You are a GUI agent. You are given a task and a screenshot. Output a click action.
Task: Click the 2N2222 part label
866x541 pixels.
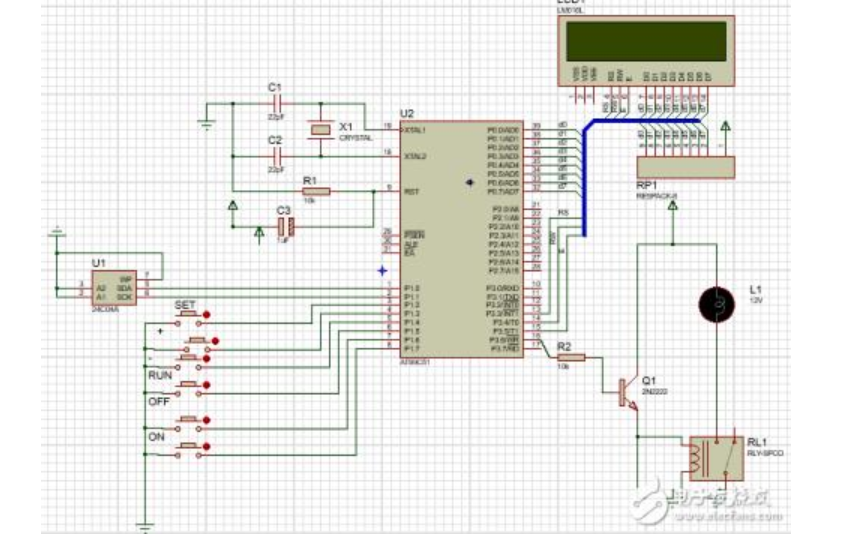[654, 391]
